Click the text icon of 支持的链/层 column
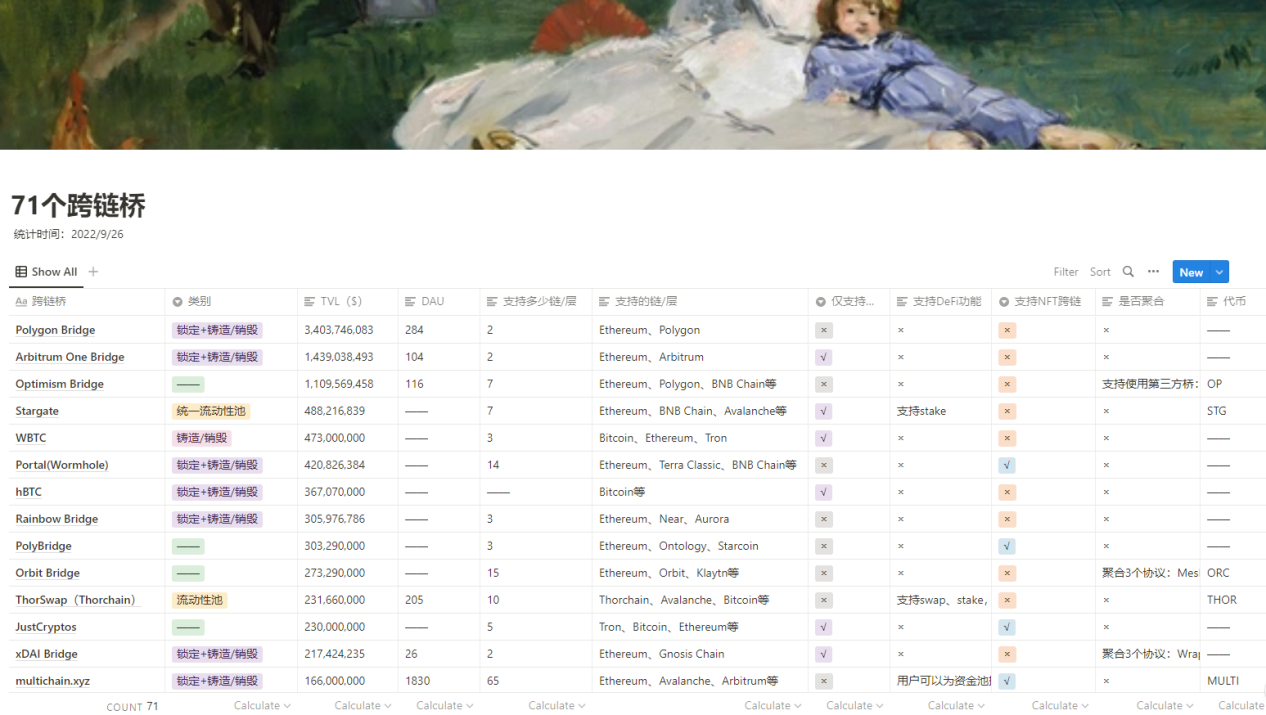The image size is (1266, 715). click(x=604, y=301)
